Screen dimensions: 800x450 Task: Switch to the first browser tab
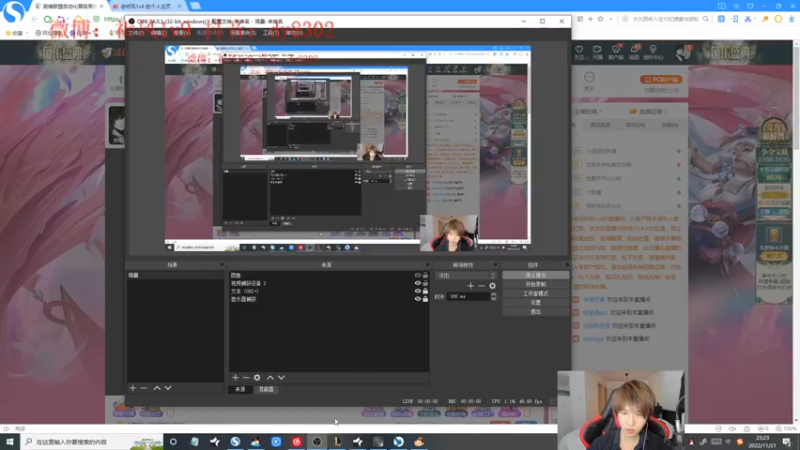68,6
